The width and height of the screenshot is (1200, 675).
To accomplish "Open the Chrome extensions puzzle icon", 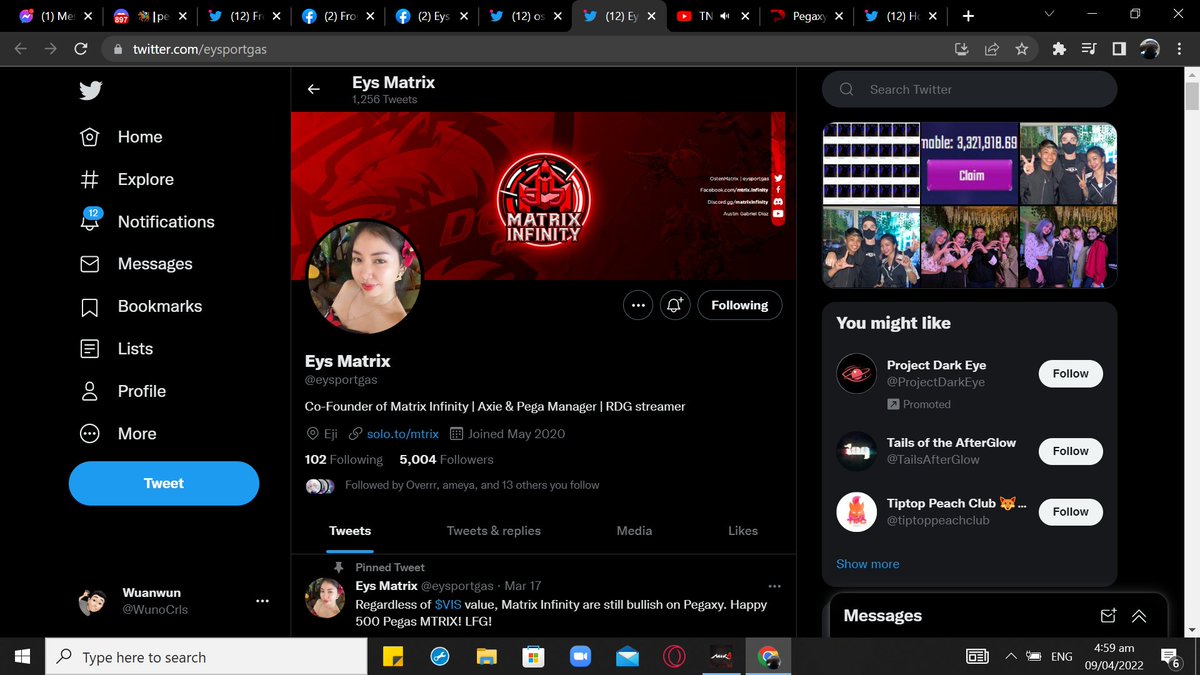I will (1060, 49).
